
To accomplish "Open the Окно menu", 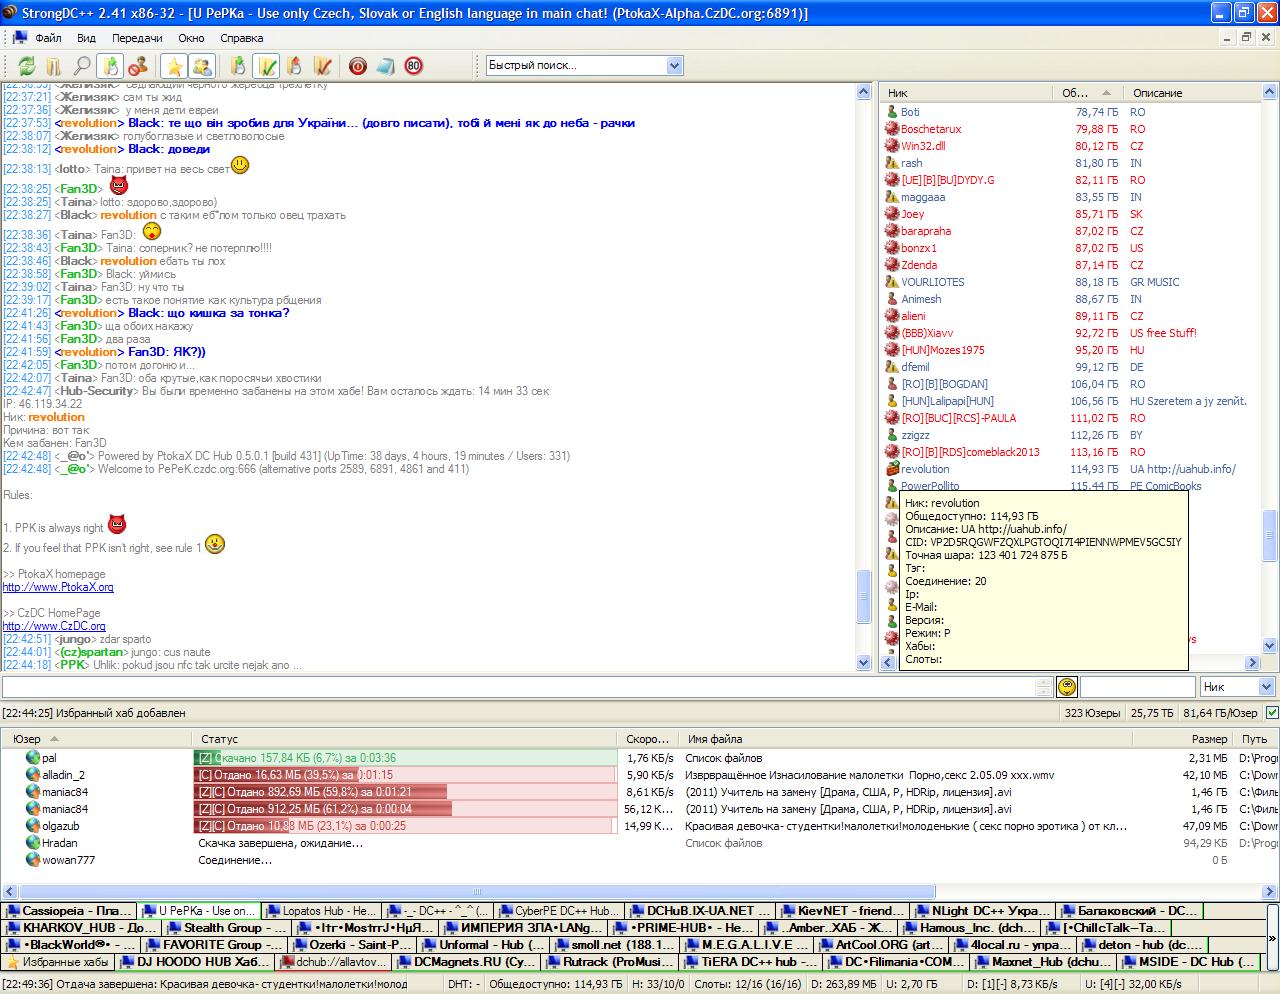I will click(191, 38).
